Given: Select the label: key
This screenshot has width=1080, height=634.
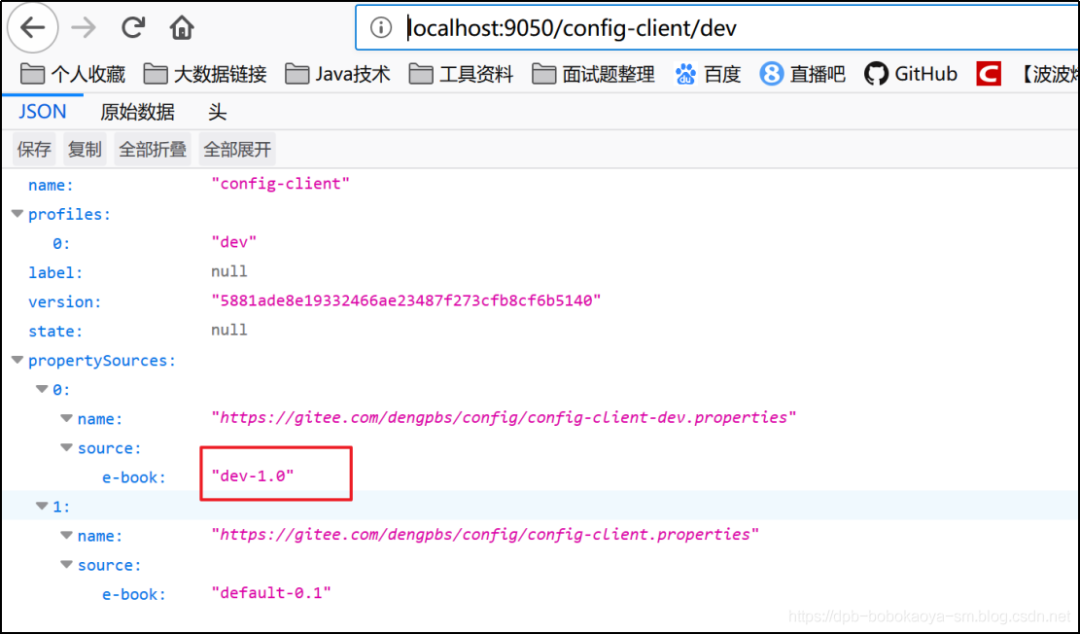Looking at the screenshot, I should (x=56, y=273).
